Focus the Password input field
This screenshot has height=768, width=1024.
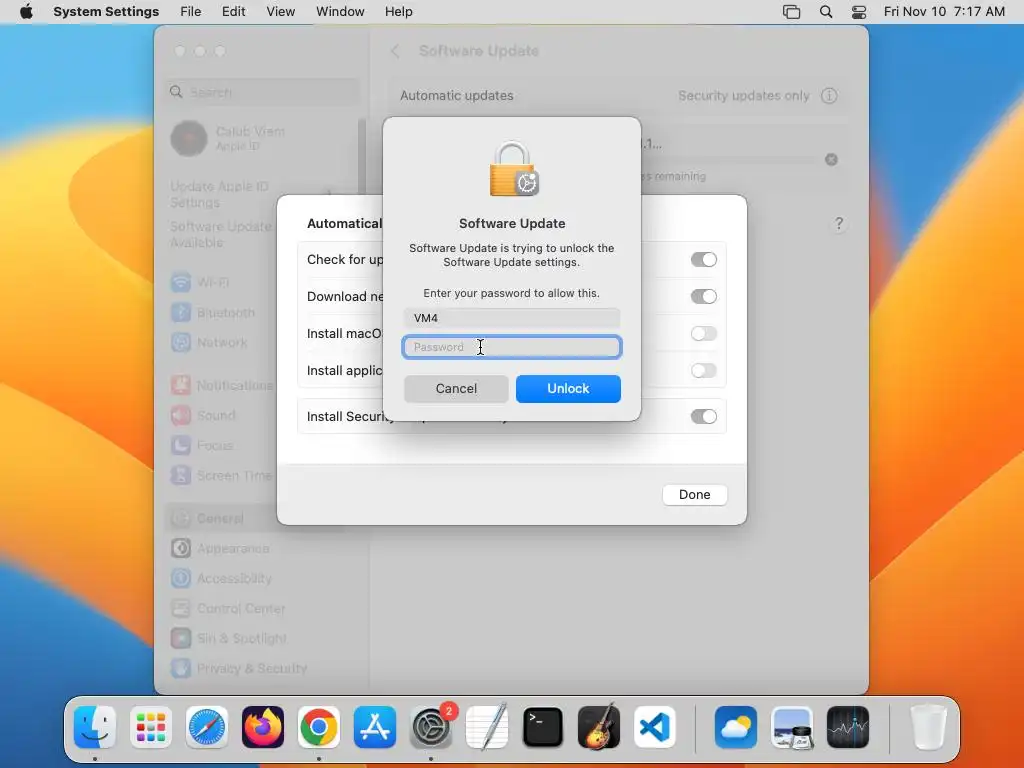512,347
